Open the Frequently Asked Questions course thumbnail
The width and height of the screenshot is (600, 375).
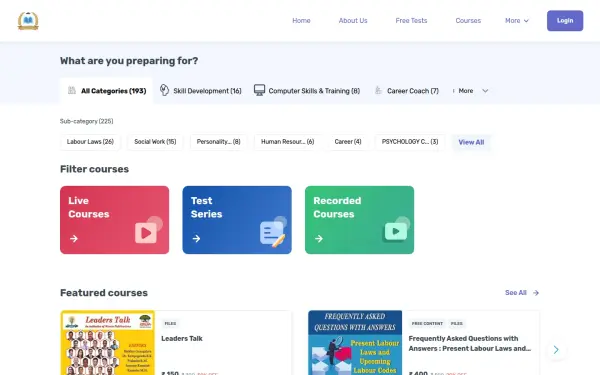355,343
